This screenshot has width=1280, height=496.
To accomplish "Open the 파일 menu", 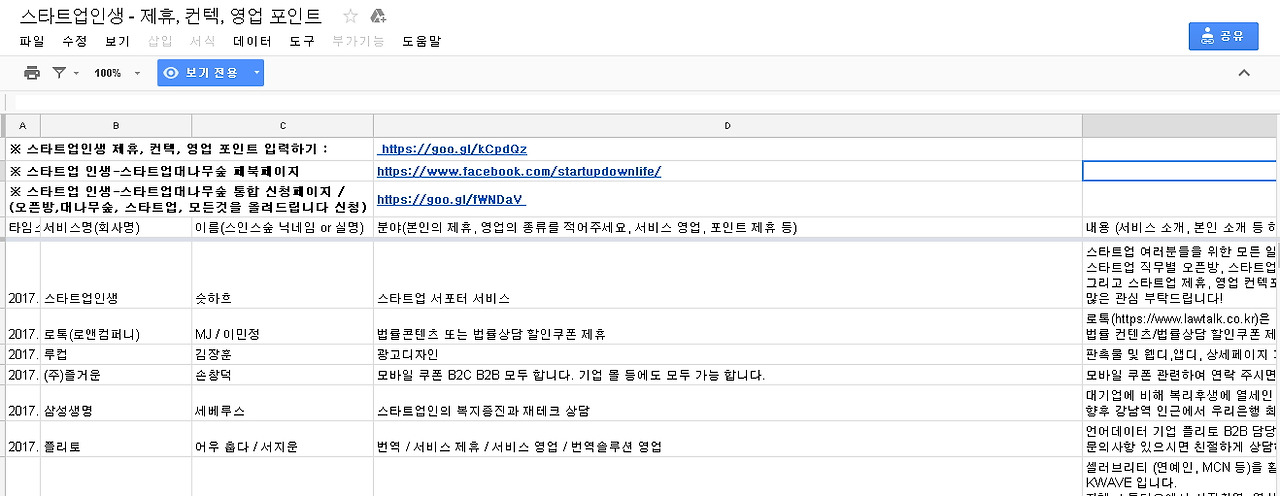I will 32,41.
